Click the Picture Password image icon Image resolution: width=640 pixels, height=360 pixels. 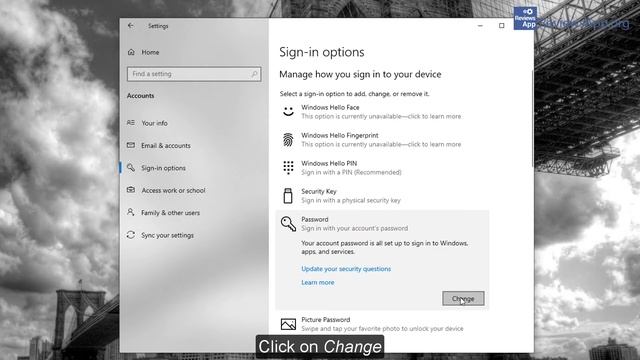coord(288,324)
